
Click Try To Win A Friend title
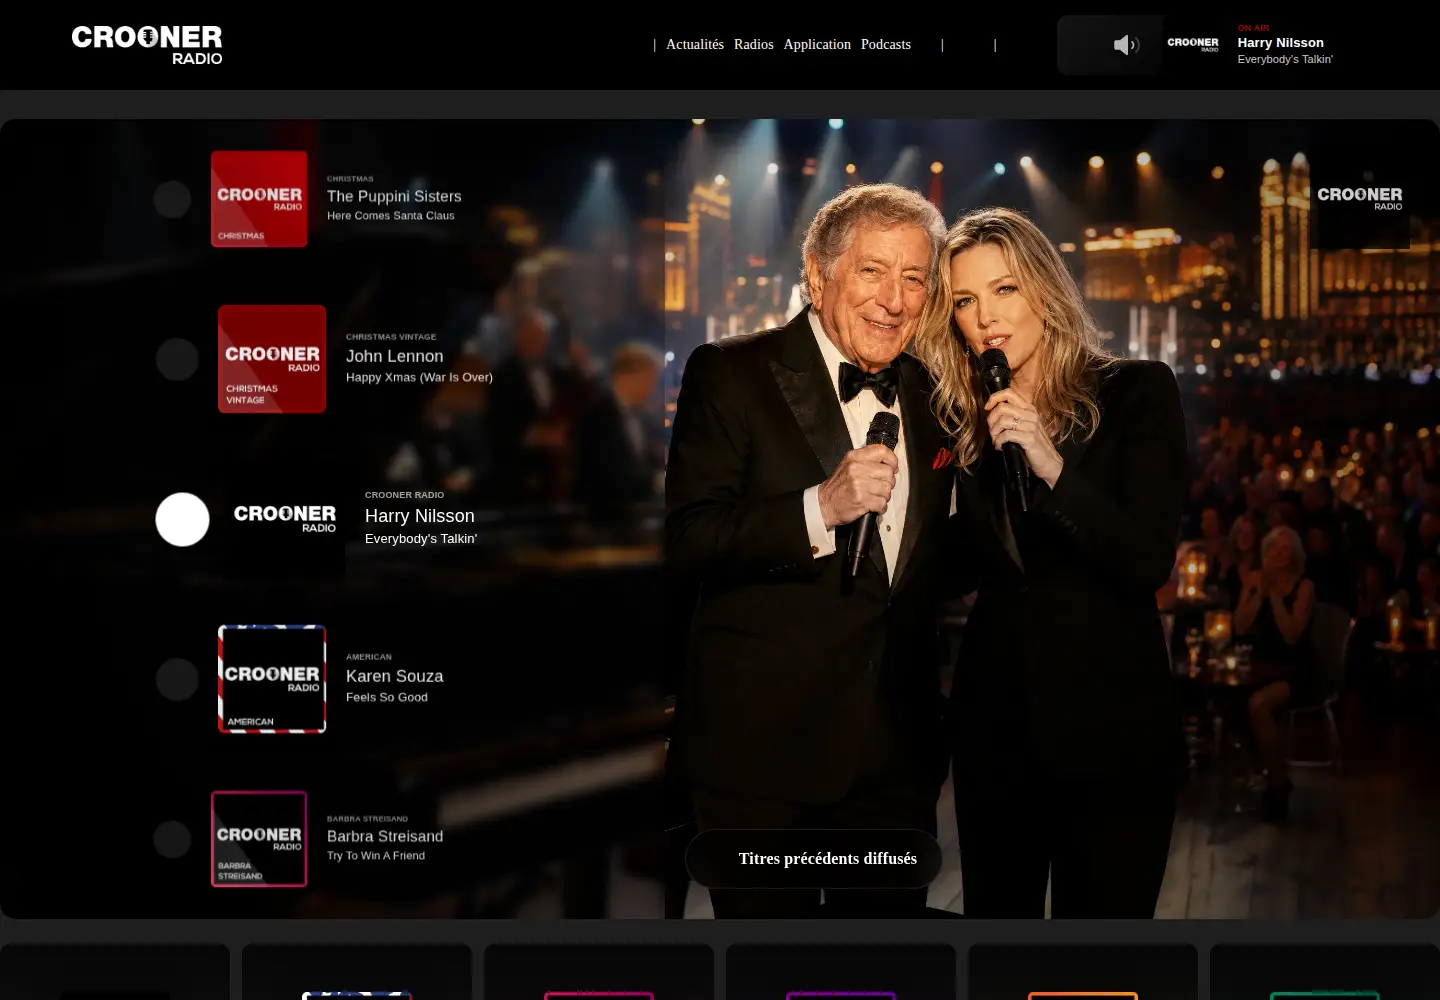pos(376,855)
